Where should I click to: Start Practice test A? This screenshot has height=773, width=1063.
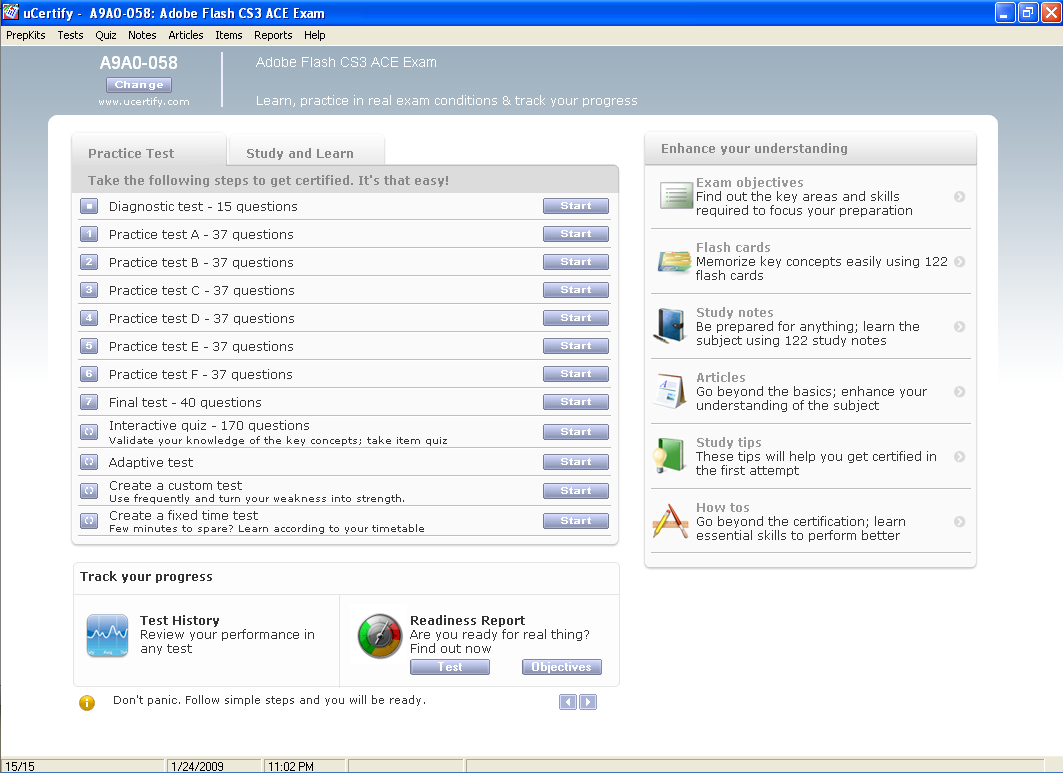[x=576, y=234]
